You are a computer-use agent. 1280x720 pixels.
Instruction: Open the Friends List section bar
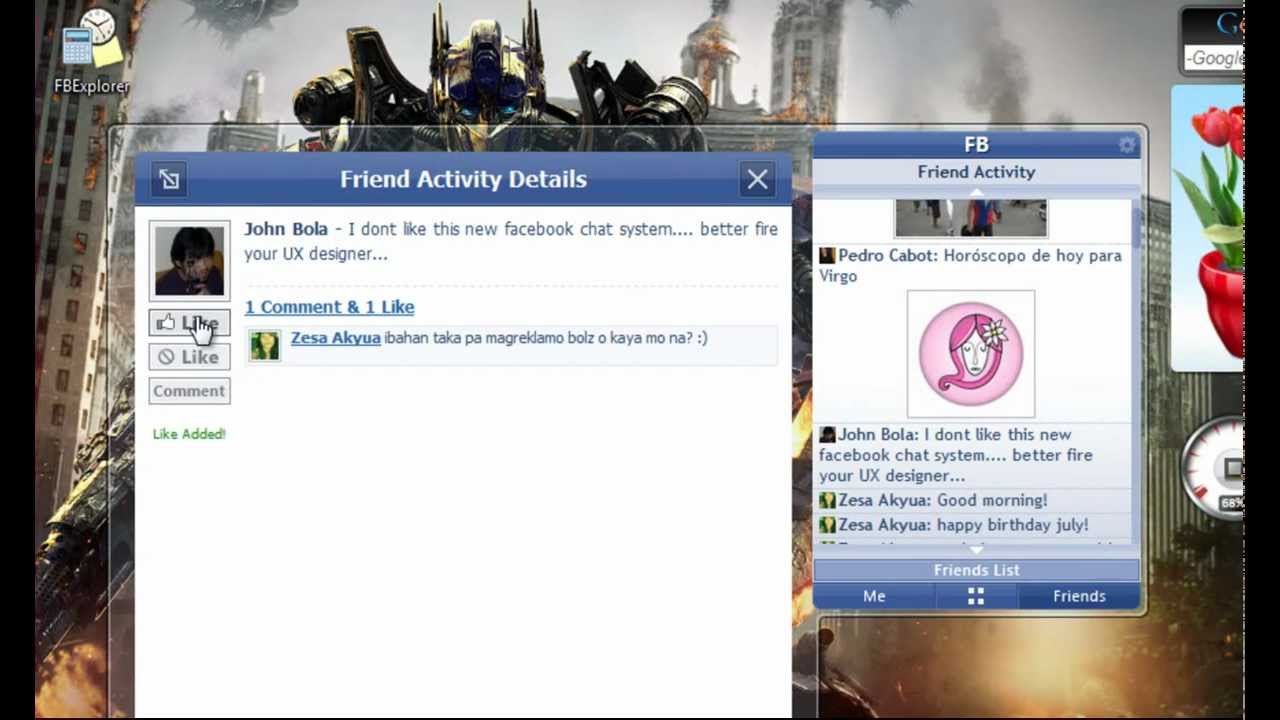pos(976,570)
